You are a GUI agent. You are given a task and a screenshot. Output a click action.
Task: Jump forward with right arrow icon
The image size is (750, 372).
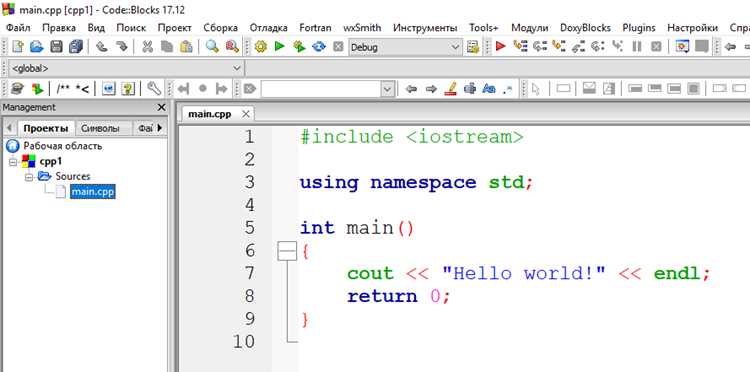[431, 88]
